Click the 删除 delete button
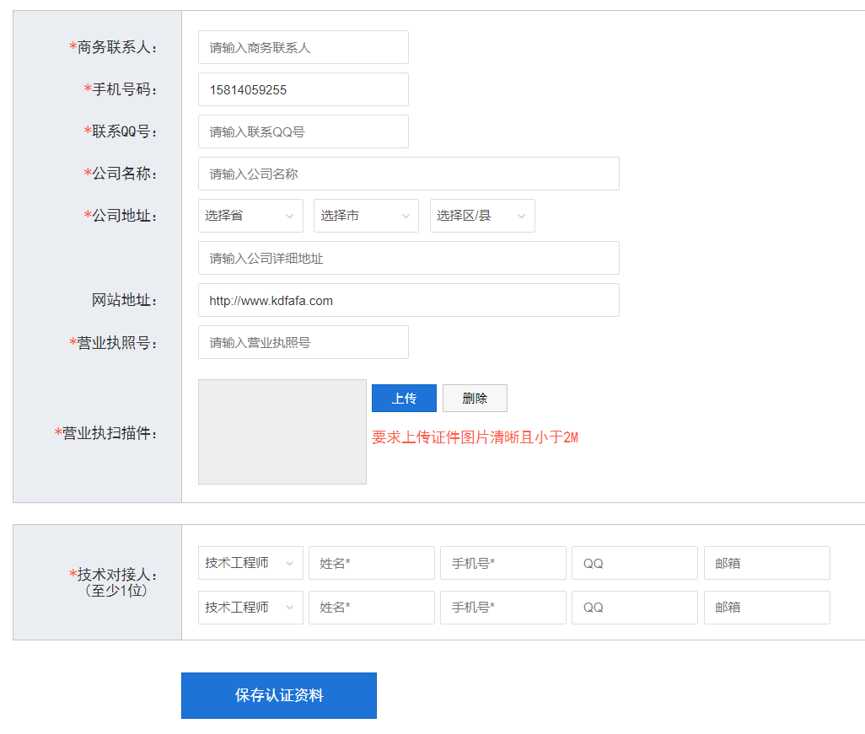The height and width of the screenshot is (734, 865). point(474,397)
